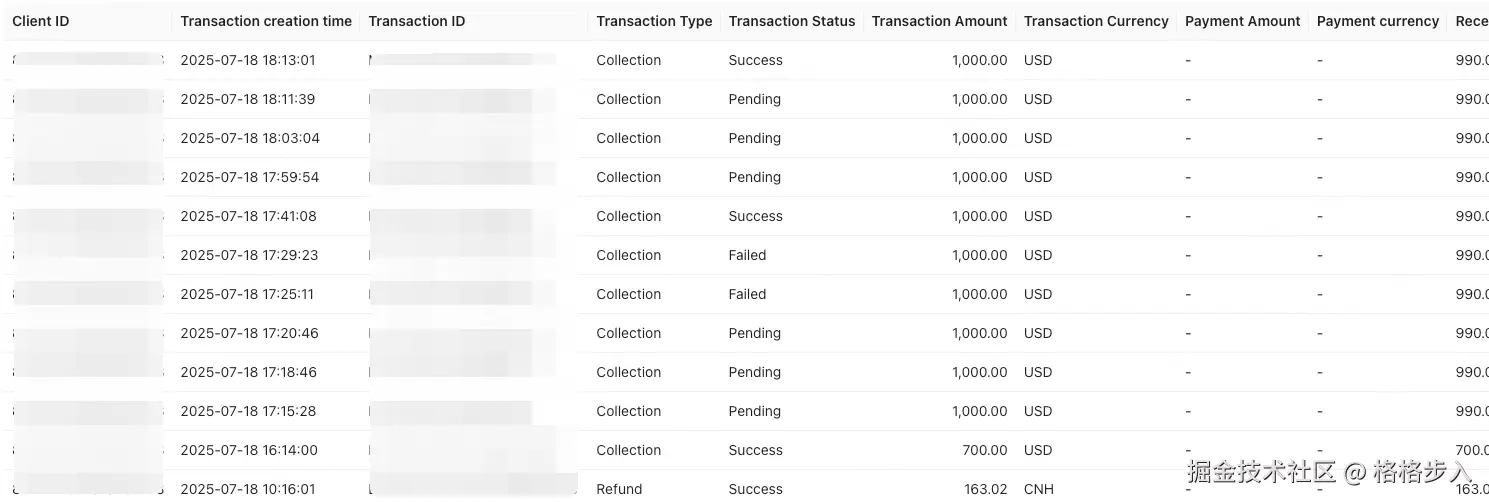The image size is (1489, 502).
Task: Click the Transaction Type column header
Action: pos(654,21)
